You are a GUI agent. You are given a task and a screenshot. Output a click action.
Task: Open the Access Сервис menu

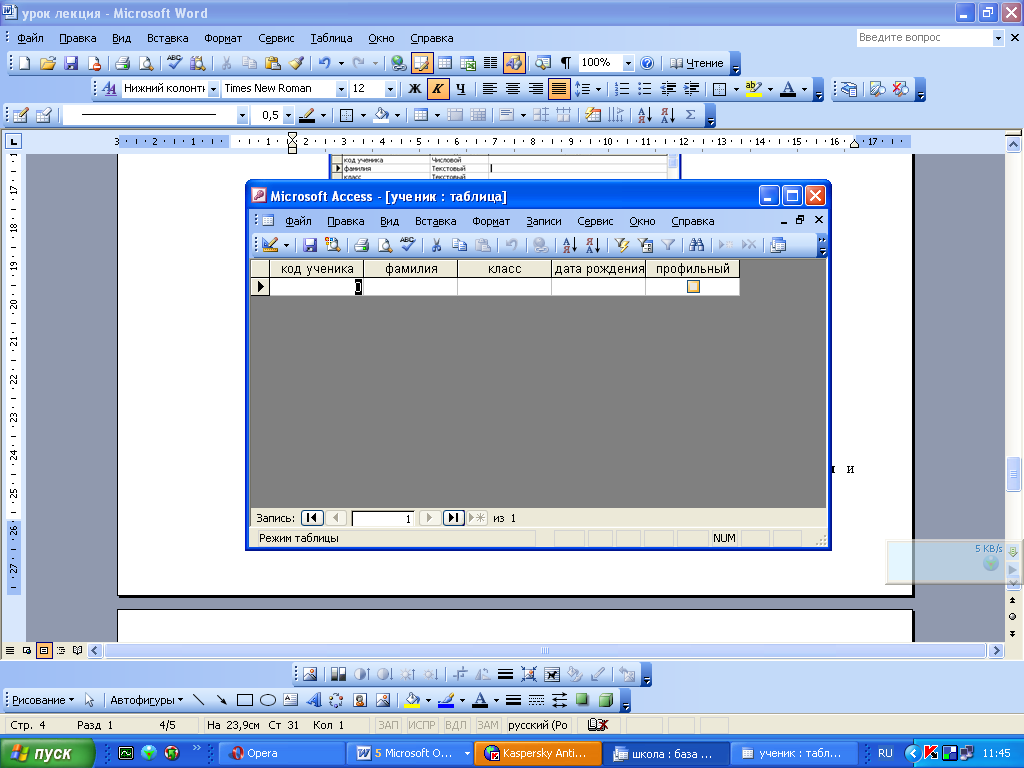595,221
